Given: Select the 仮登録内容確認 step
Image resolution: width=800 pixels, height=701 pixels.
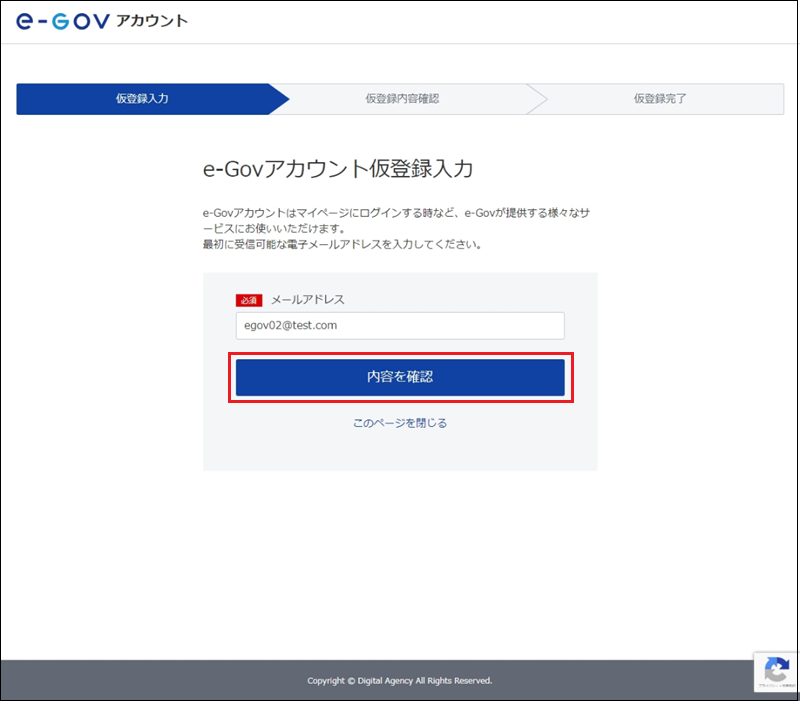Looking at the screenshot, I should pyautogui.click(x=402, y=99).
